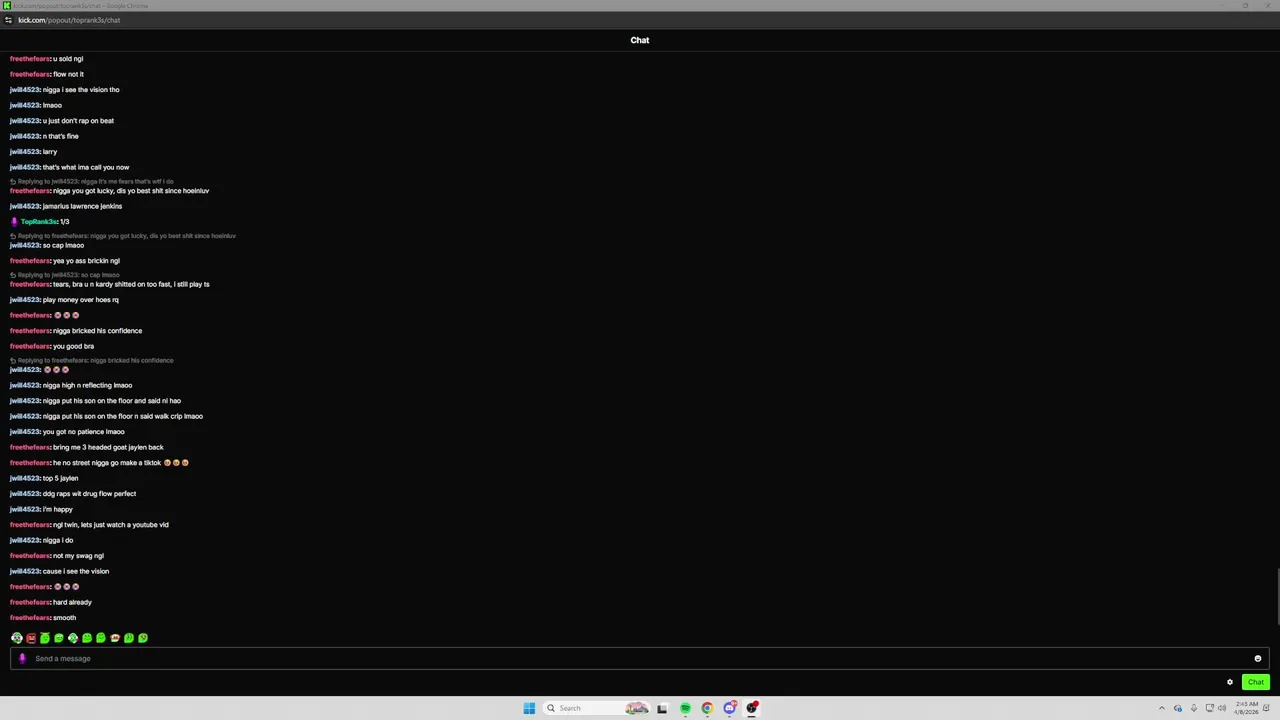This screenshot has width=1280, height=720.
Task: Open Discord from the taskbar
Action: tap(730, 708)
